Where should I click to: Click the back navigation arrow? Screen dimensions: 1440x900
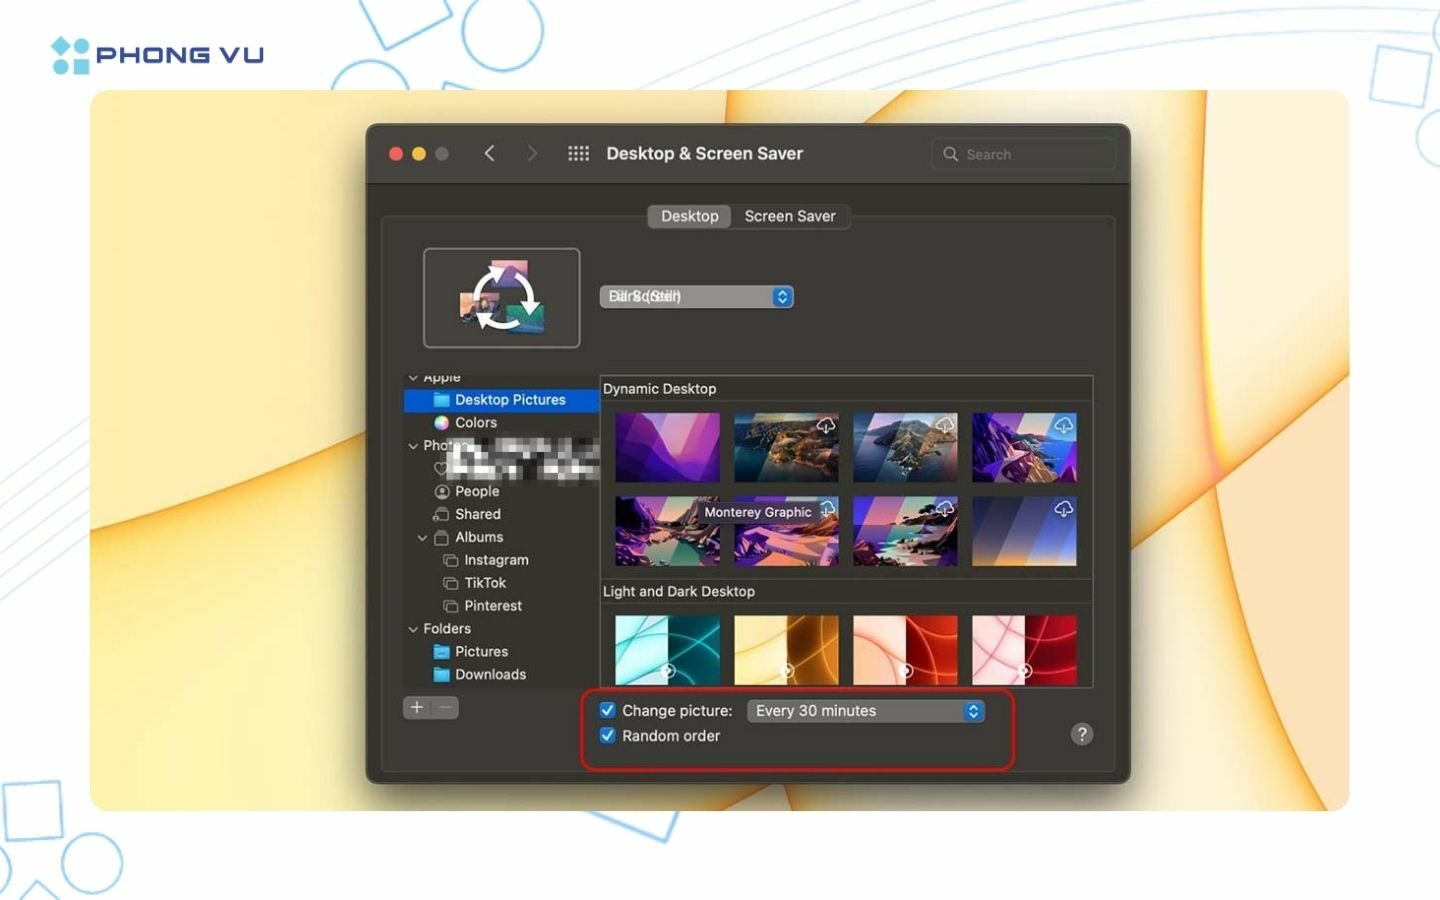(489, 153)
